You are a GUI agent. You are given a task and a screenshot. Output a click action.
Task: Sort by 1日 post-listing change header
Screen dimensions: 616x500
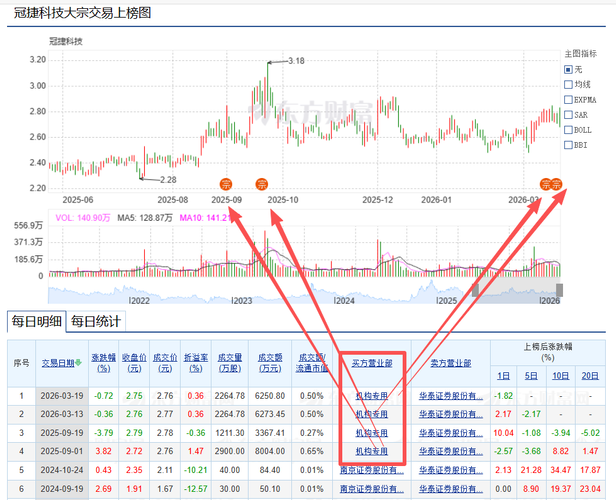tap(503, 376)
